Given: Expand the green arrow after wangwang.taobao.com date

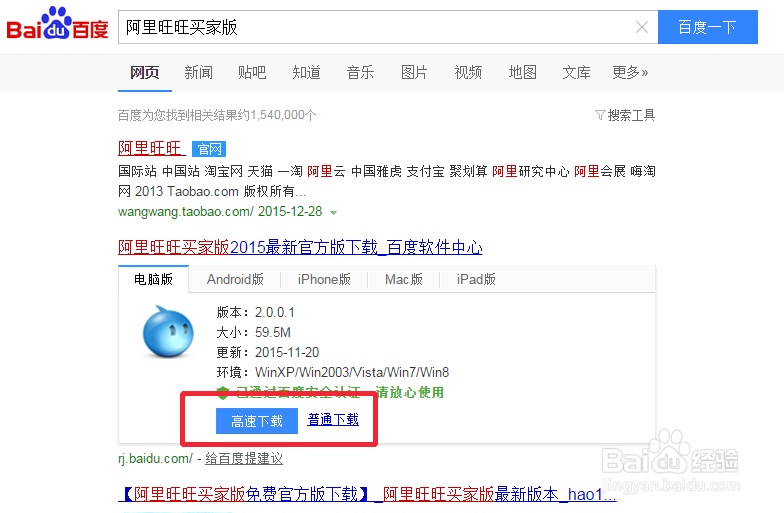Looking at the screenshot, I should point(334,212).
